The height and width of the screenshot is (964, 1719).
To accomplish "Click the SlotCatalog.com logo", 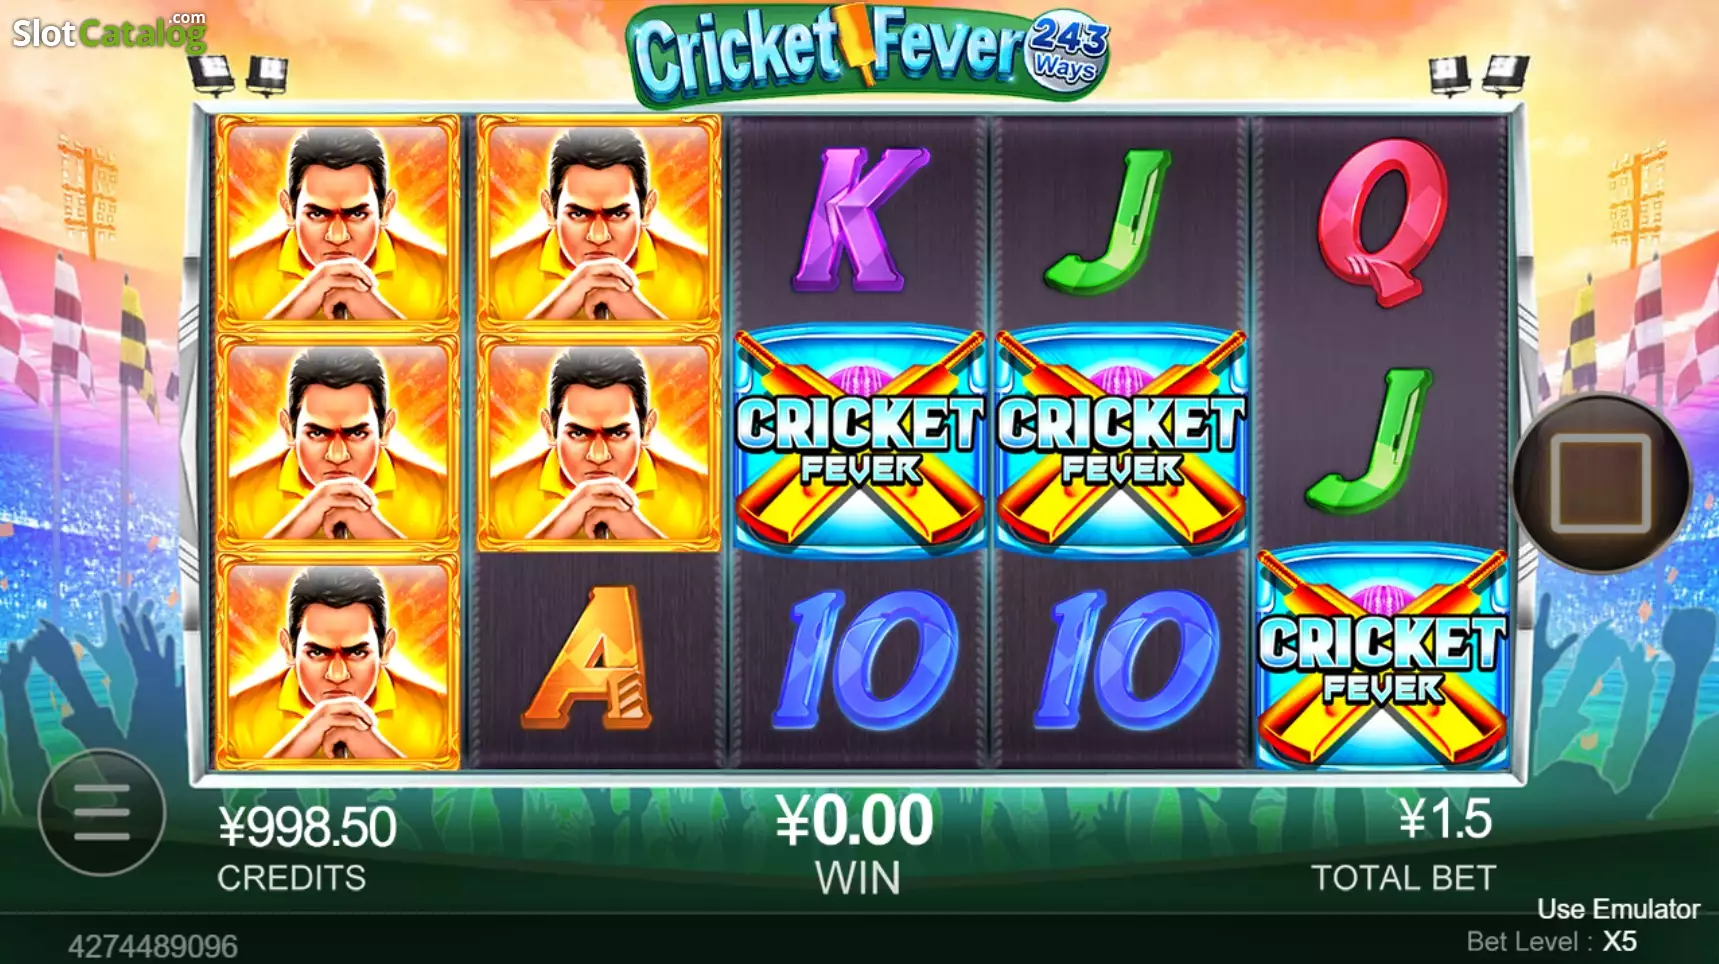I will pyautogui.click(x=109, y=32).
